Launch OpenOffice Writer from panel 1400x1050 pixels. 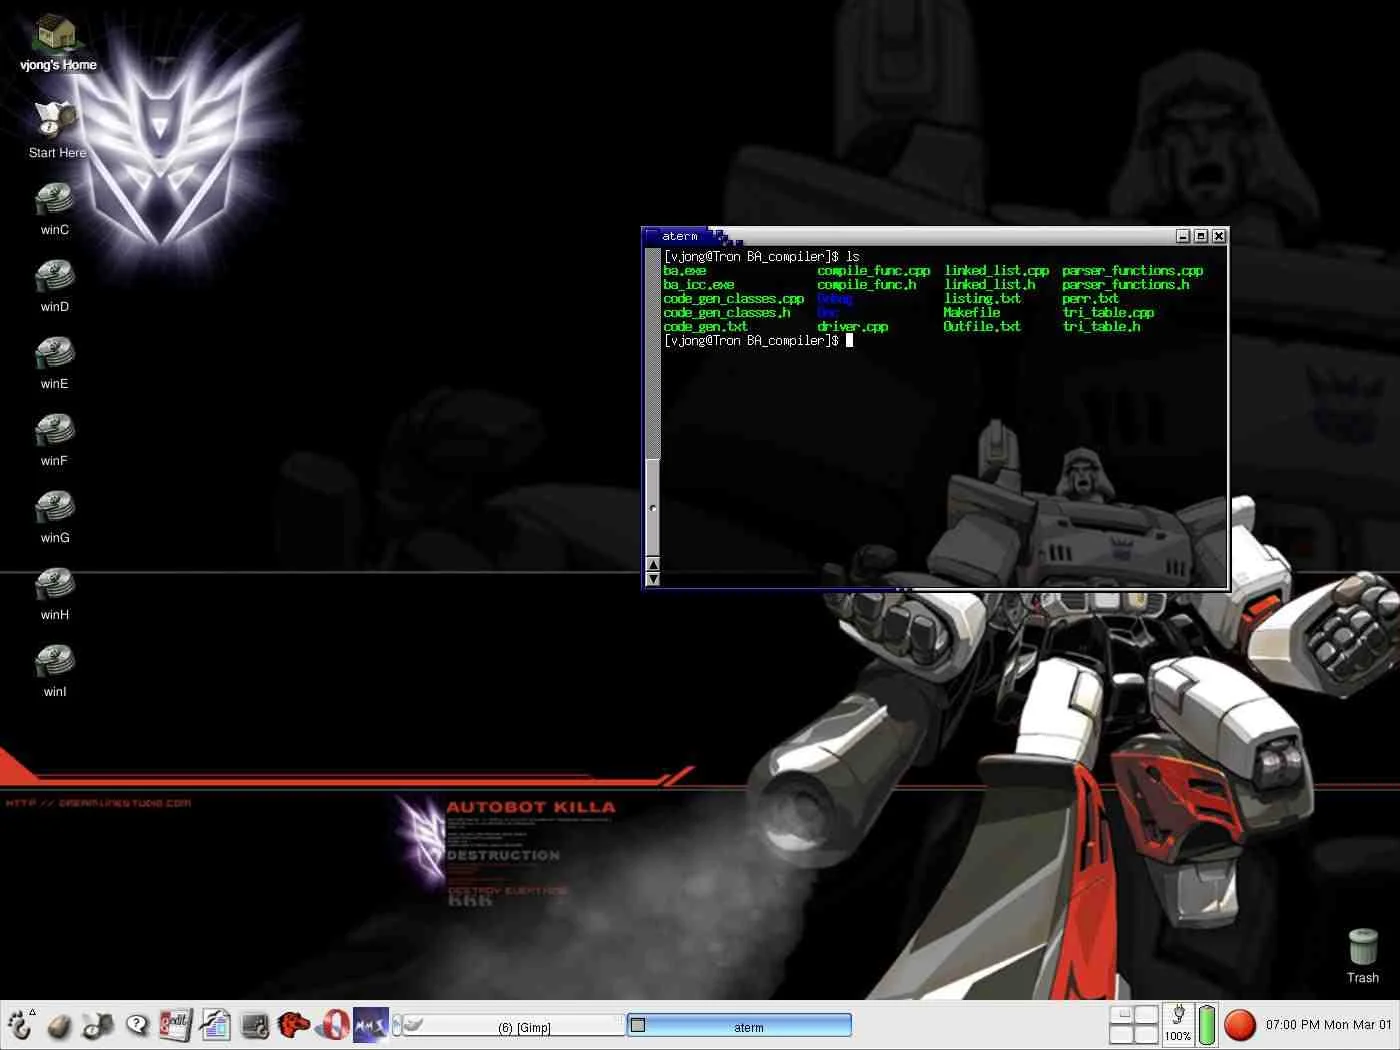[x=215, y=1025]
